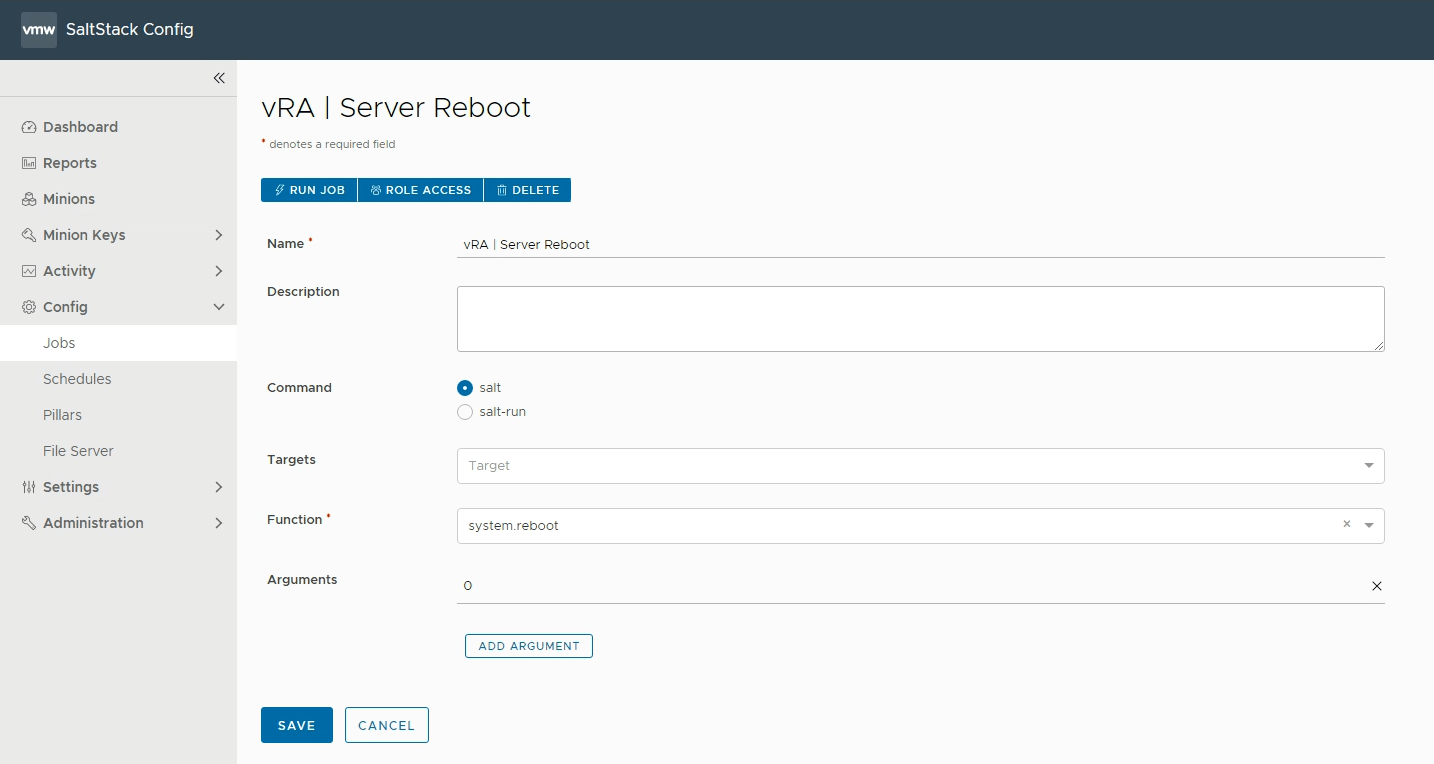
Task: Choose the salt-run command option
Action: (x=464, y=412)
